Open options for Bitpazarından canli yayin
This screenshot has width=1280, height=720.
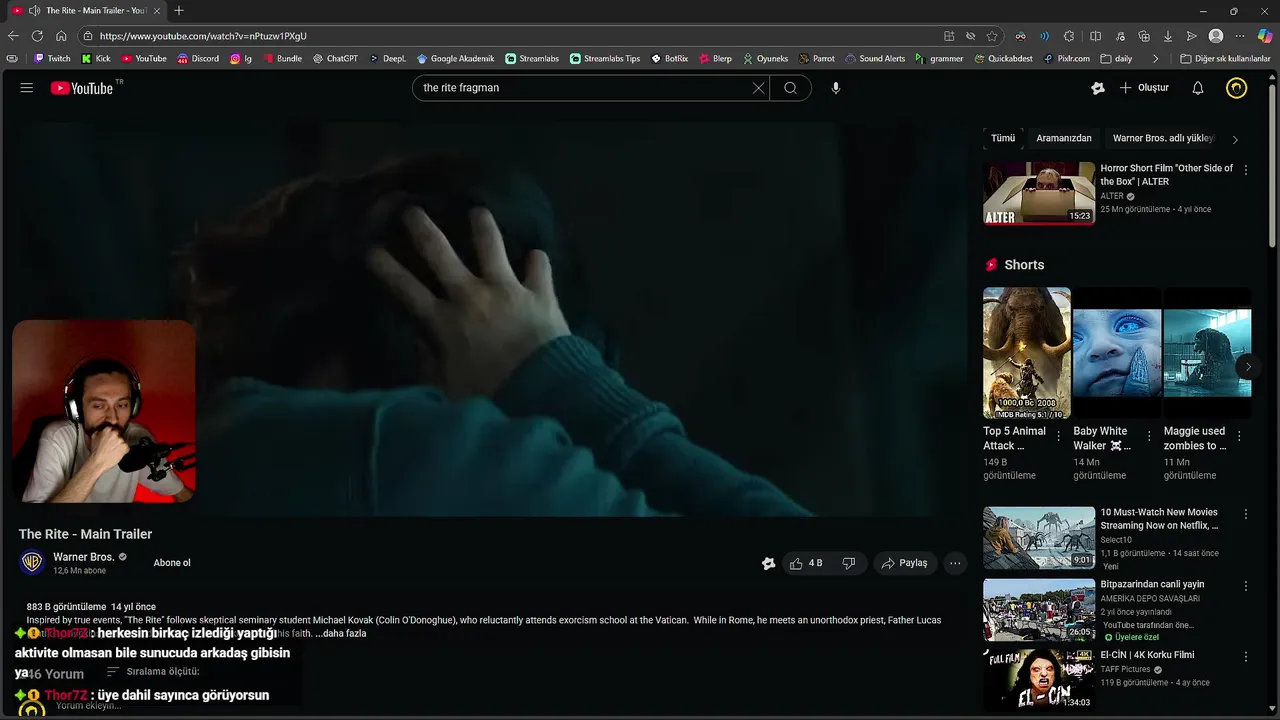[x=1246, y=586]
